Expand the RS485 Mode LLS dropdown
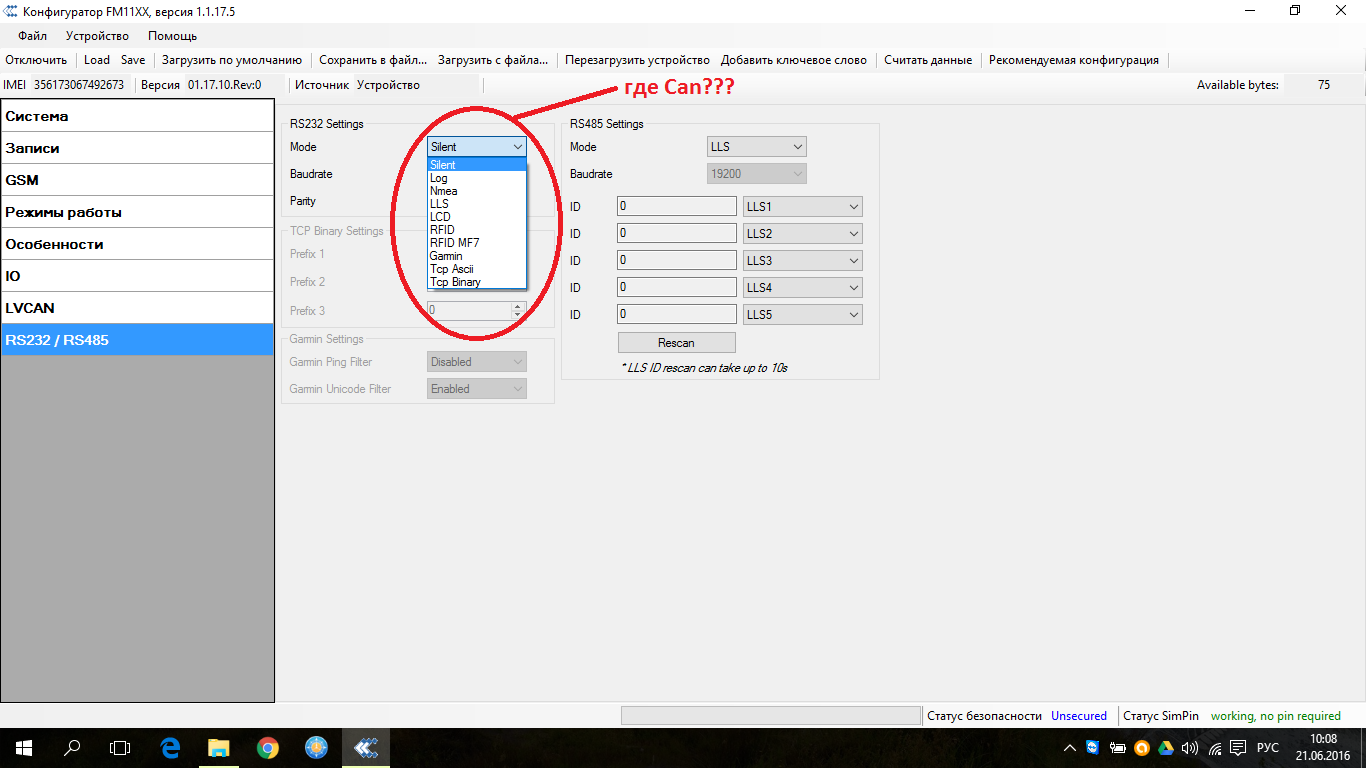 click(x=756, y=147)
